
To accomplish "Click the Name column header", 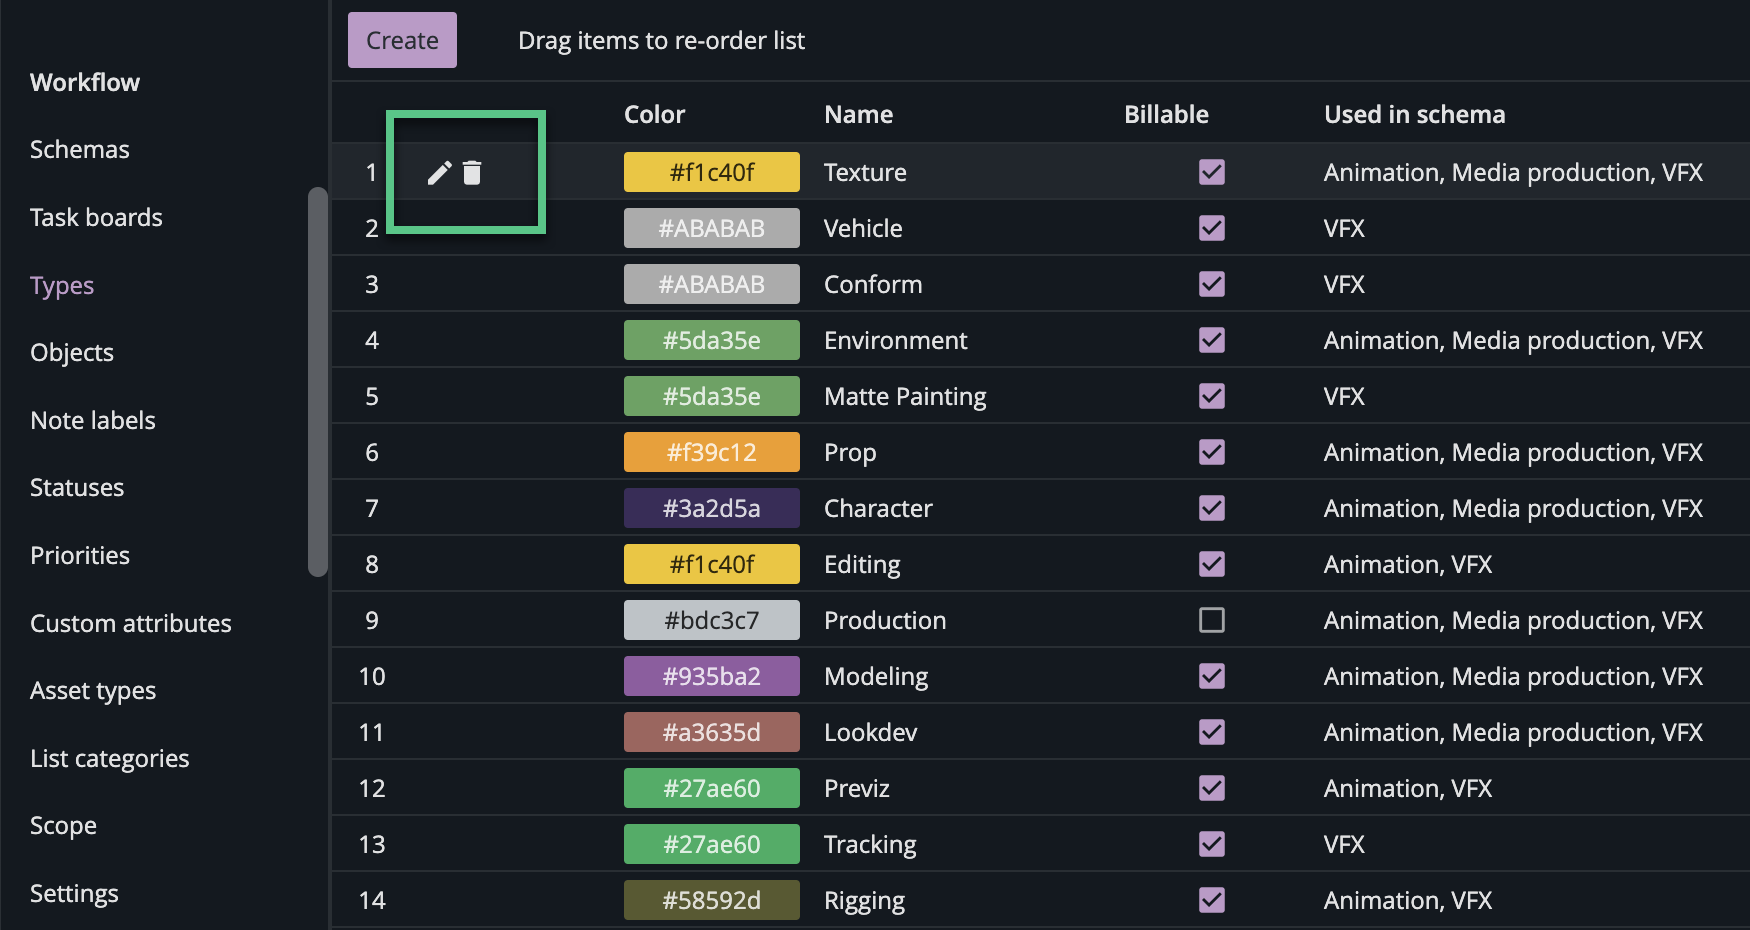I will click(858, 114).
